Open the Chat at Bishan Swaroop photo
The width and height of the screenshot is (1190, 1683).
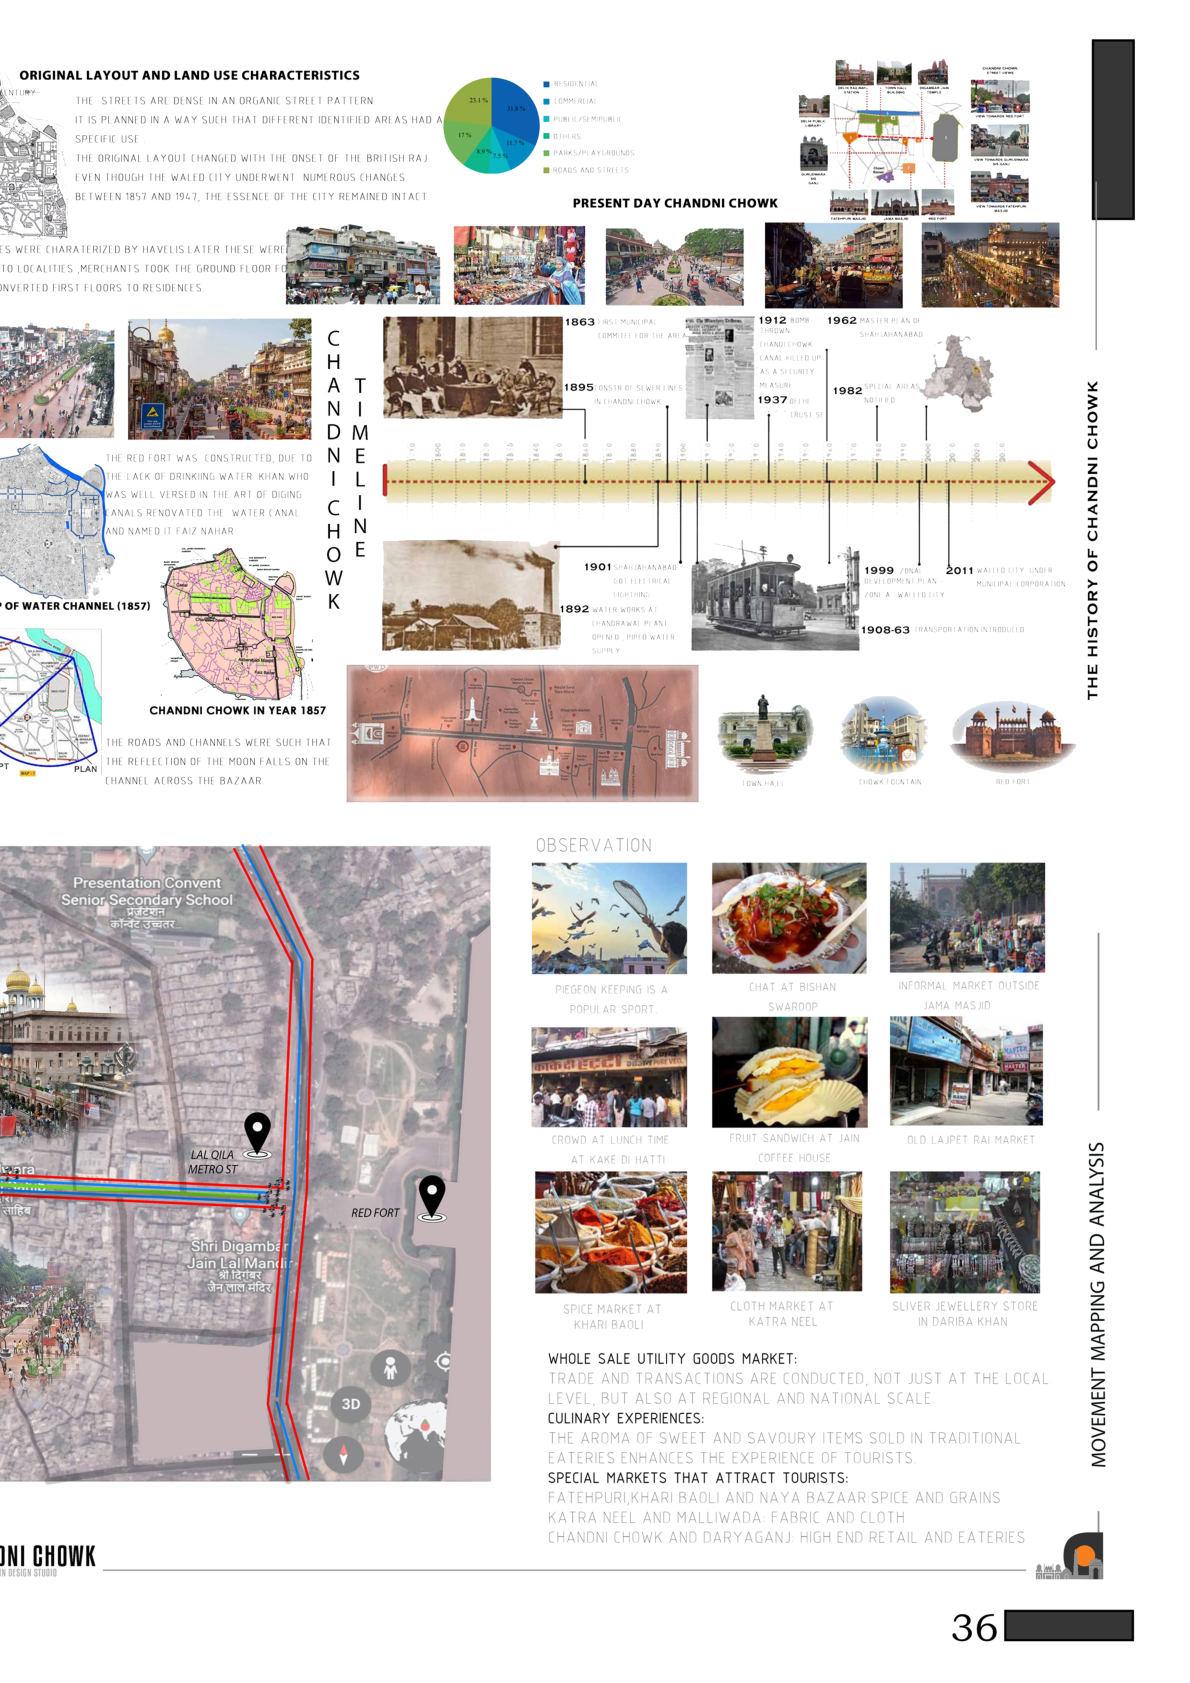pyautogui.click(x=789, y=918)
